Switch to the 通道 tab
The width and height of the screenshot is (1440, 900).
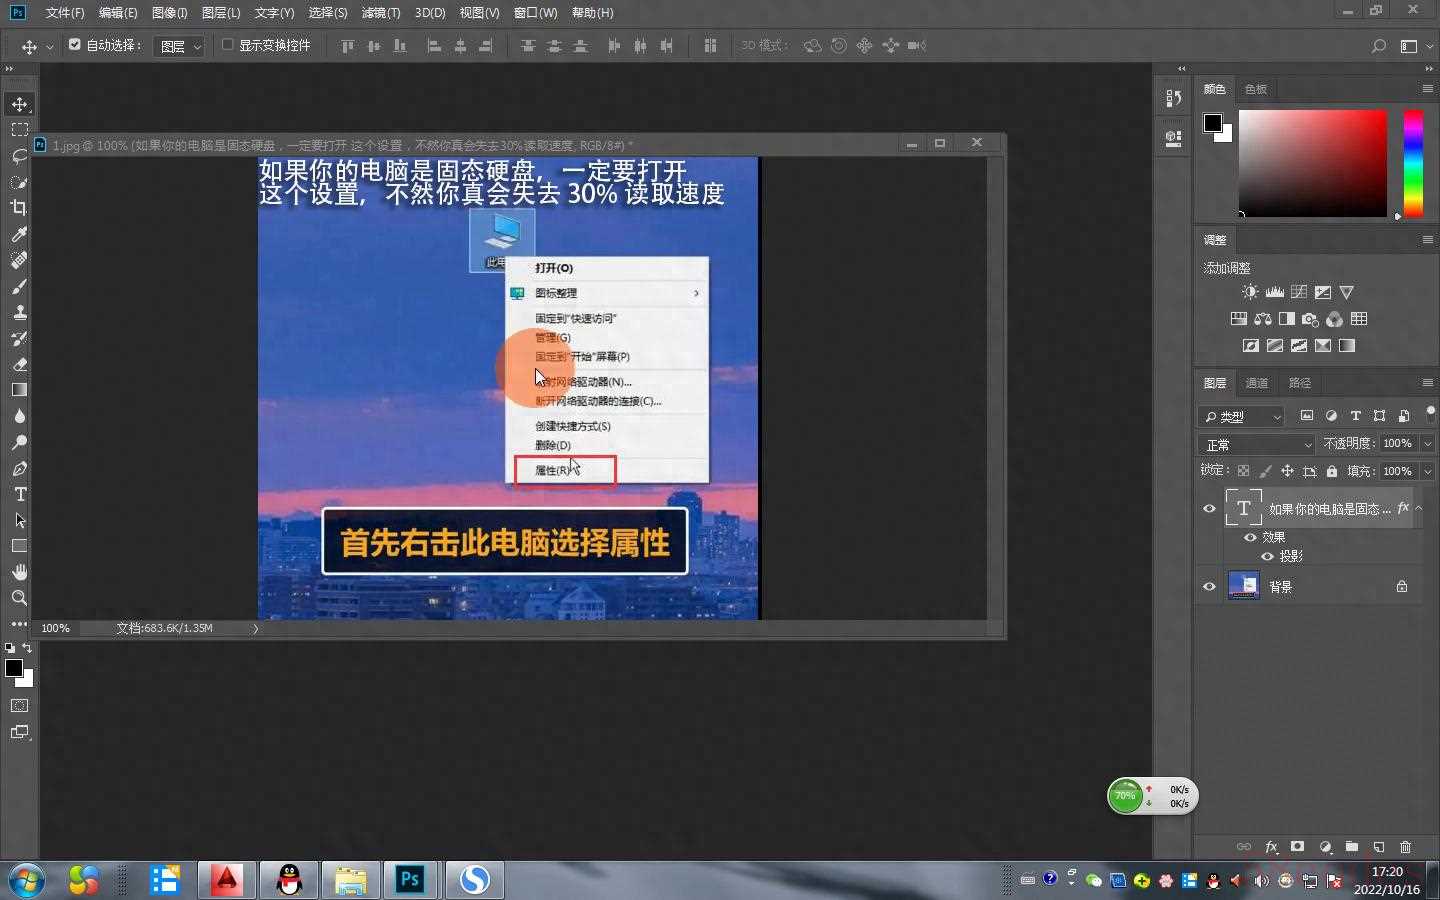tap(1257, 383)
